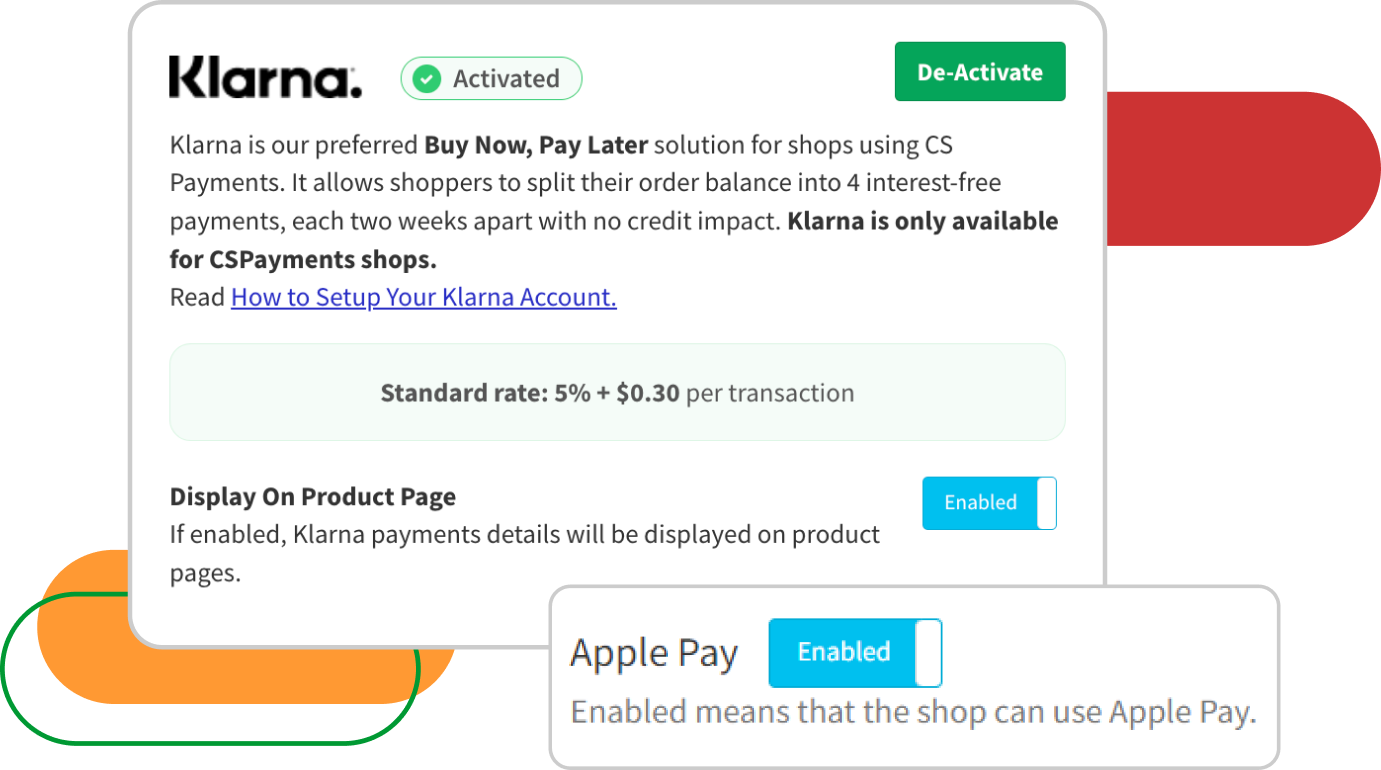Image resolution: width=1381 pixels, height=770 pixels.
Task: Toggle Display On Product Page switch
Action: click(988, 503)
